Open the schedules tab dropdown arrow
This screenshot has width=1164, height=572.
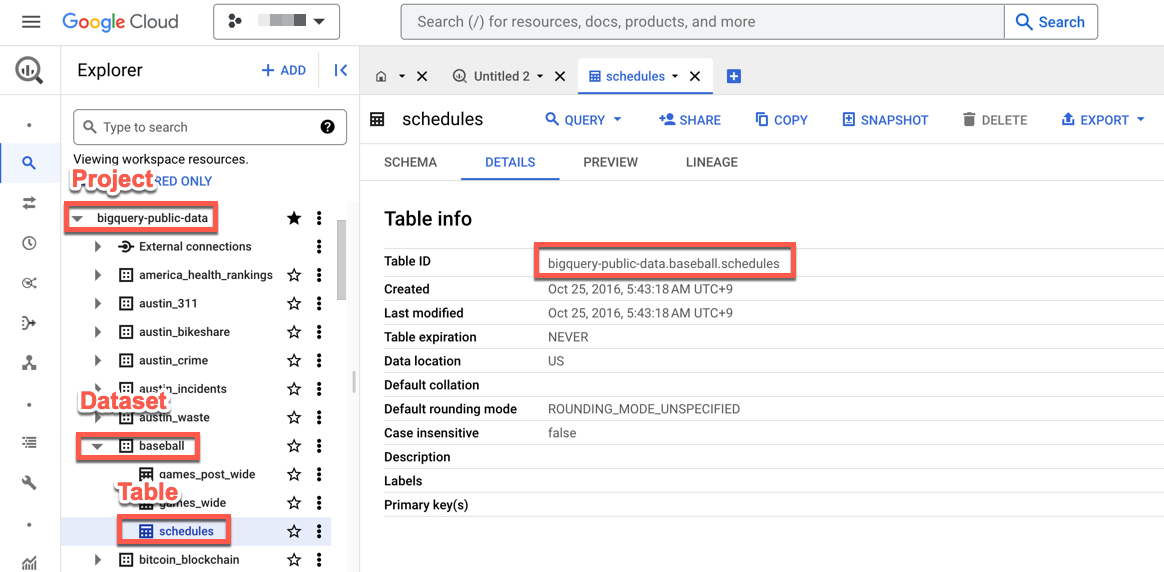pos(675,76)
